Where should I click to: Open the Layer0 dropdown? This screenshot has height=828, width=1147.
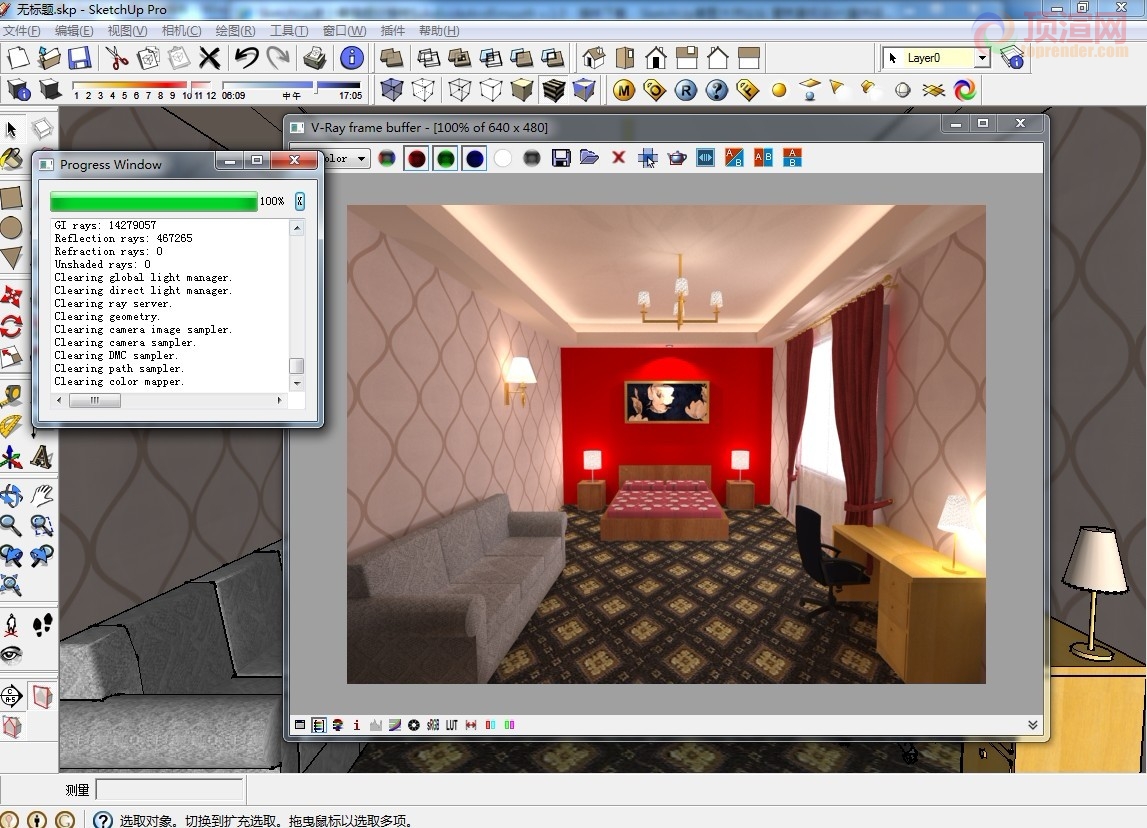tap(982, 58)
